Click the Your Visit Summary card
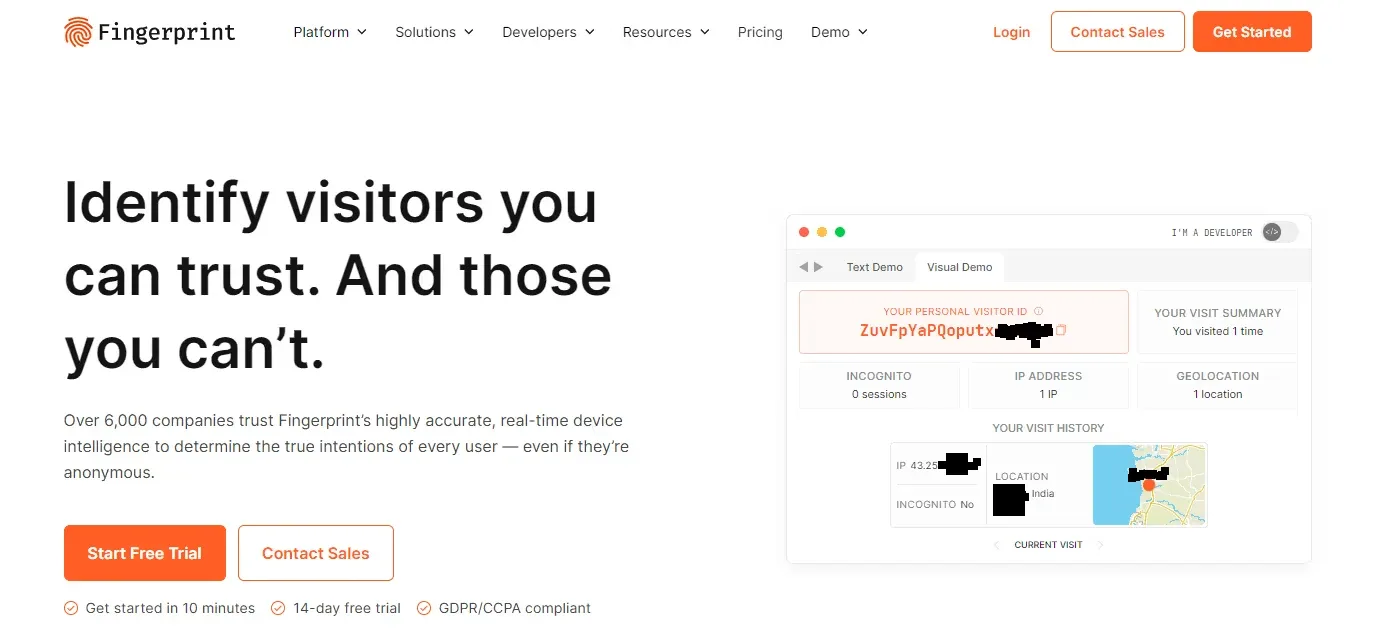 pyautogui.click(x=1217, y=322)
